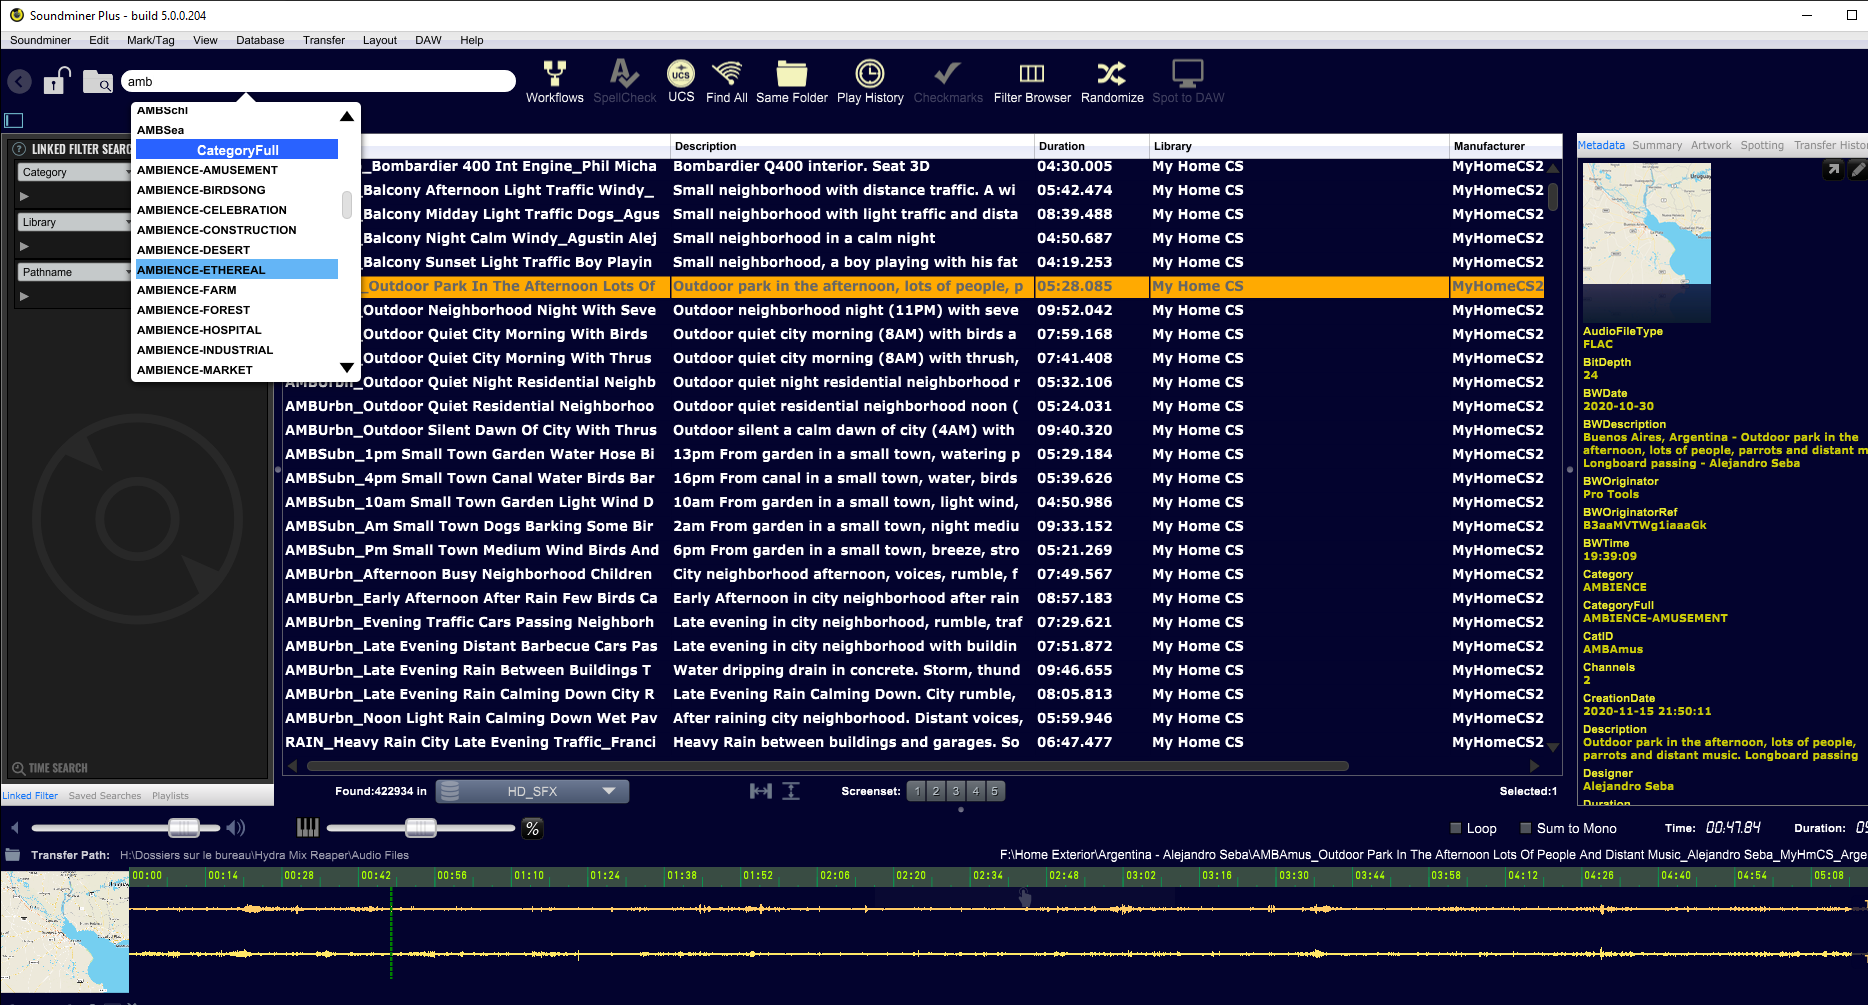Enable the Loop checkbox

pyautogui.click(x=1456, y=828)
